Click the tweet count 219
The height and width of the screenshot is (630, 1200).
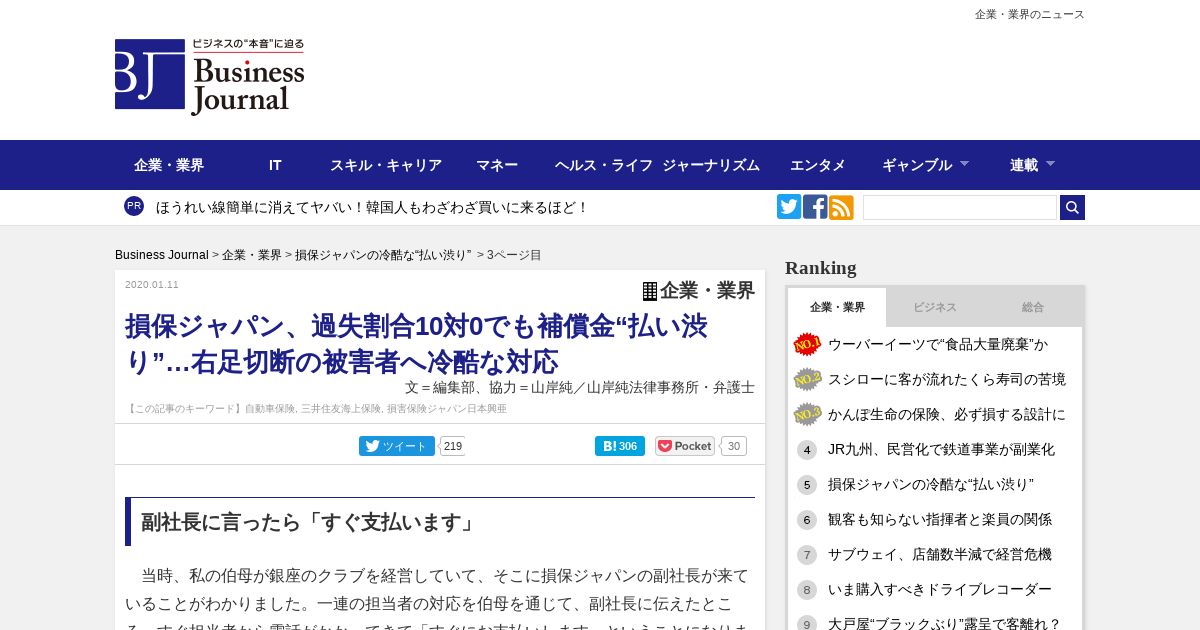click(452, 446)
